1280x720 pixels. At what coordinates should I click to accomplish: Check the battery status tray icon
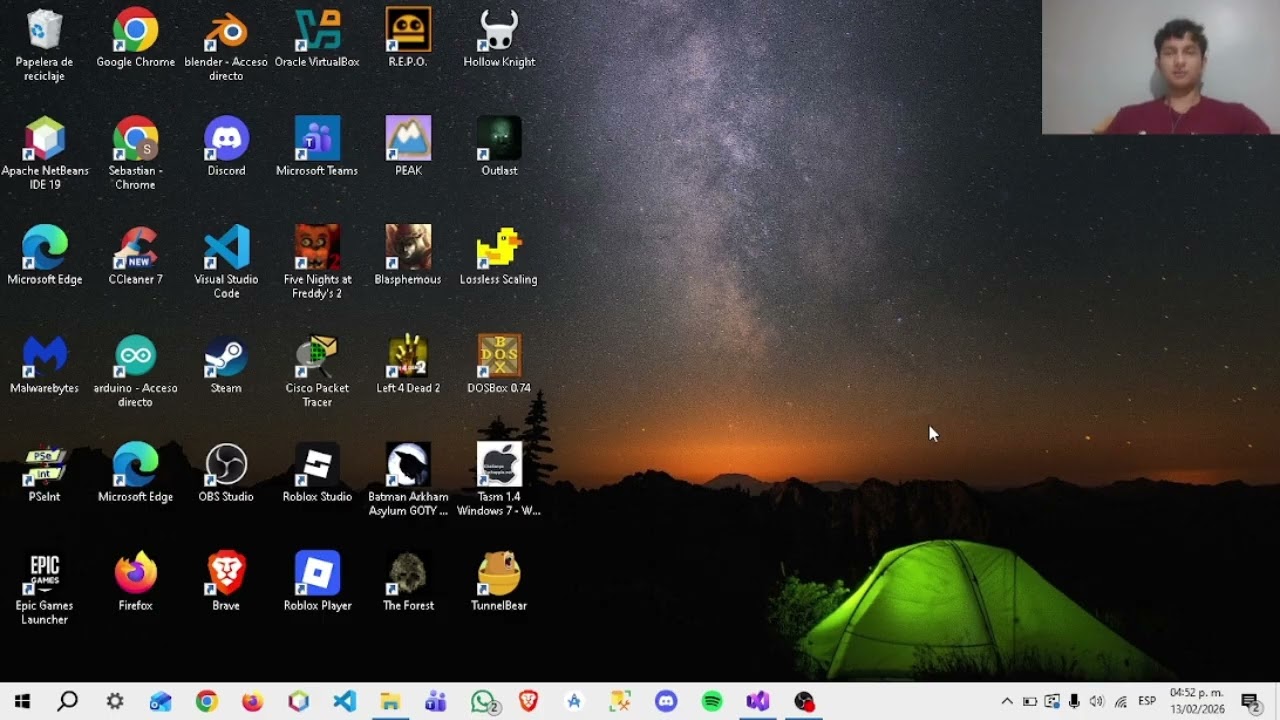(x=1030, y=702)
